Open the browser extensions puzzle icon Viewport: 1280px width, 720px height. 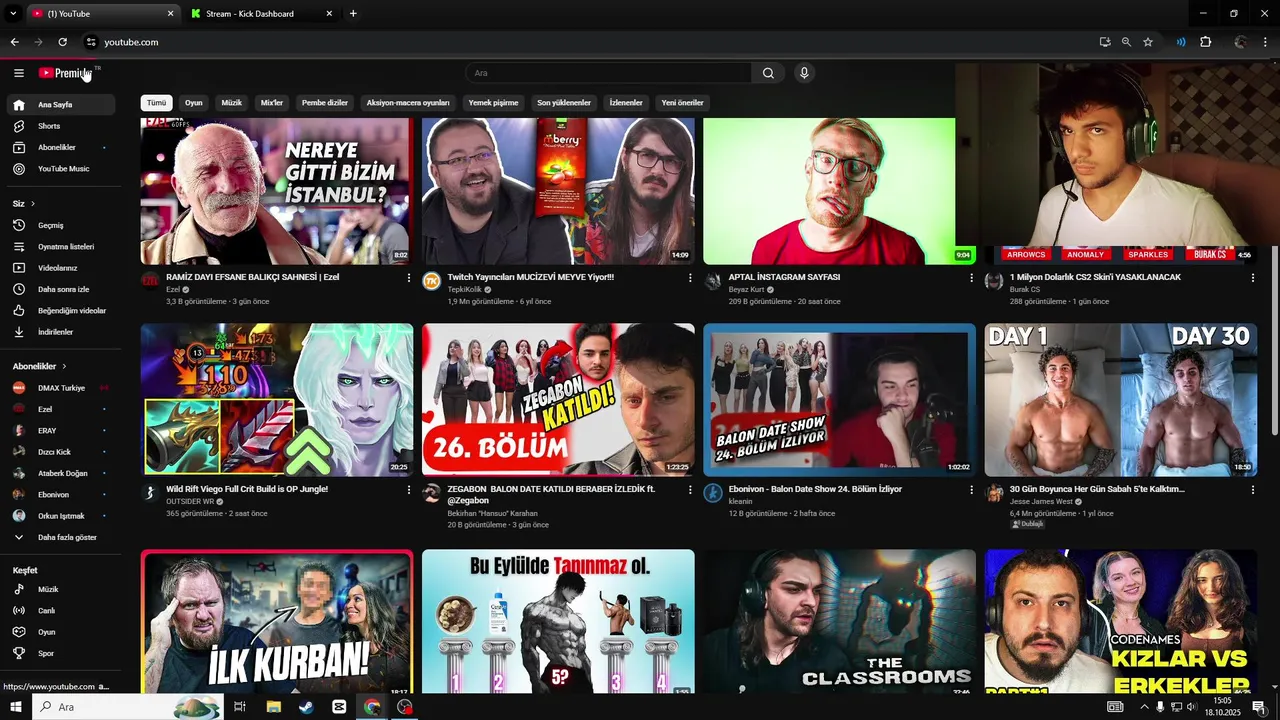tap(1205, 42)
